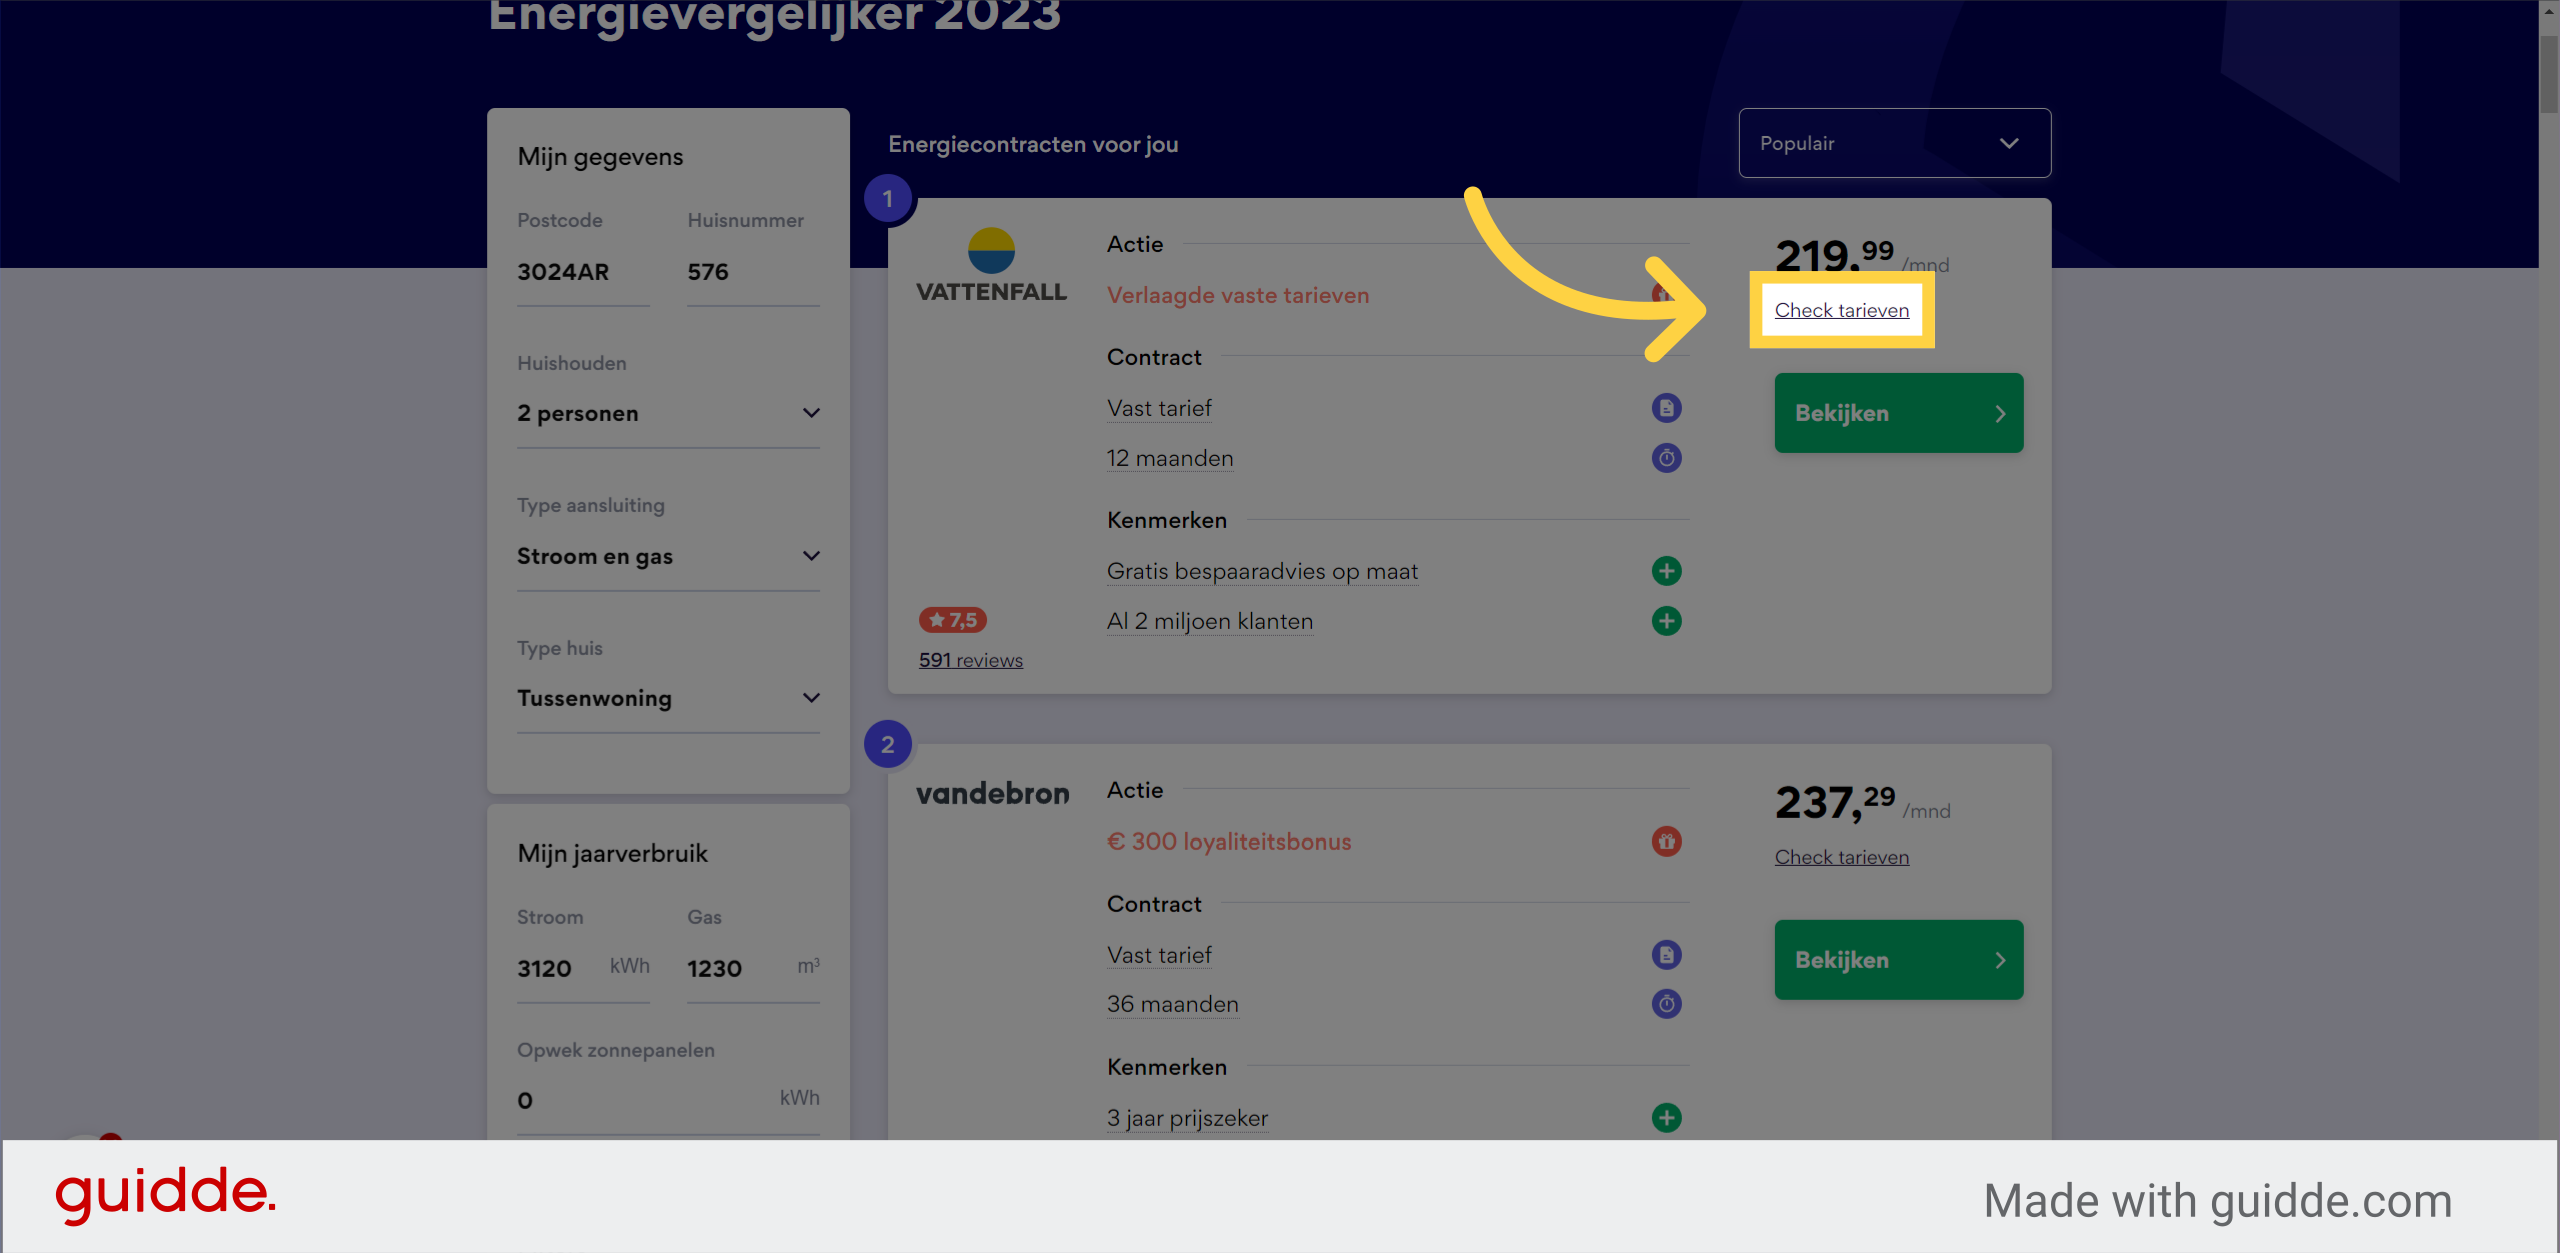Expand the Huishouden 2 personen dropdown
The width and height of the screenshot is (2560, 1253).
pos(668,413)
